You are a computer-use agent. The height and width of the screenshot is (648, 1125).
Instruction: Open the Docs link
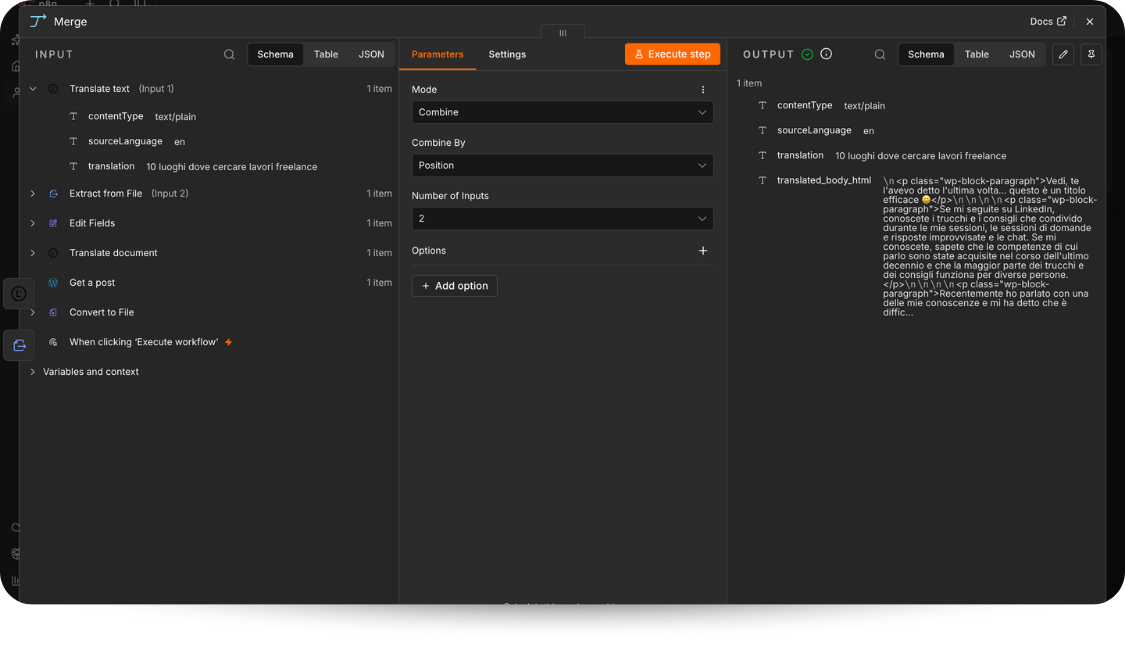1048,22
